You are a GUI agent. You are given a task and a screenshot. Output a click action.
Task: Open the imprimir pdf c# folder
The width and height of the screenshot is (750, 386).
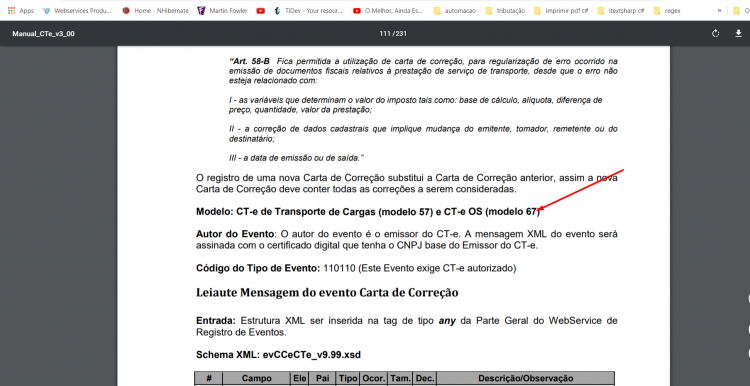coord(561,11)
